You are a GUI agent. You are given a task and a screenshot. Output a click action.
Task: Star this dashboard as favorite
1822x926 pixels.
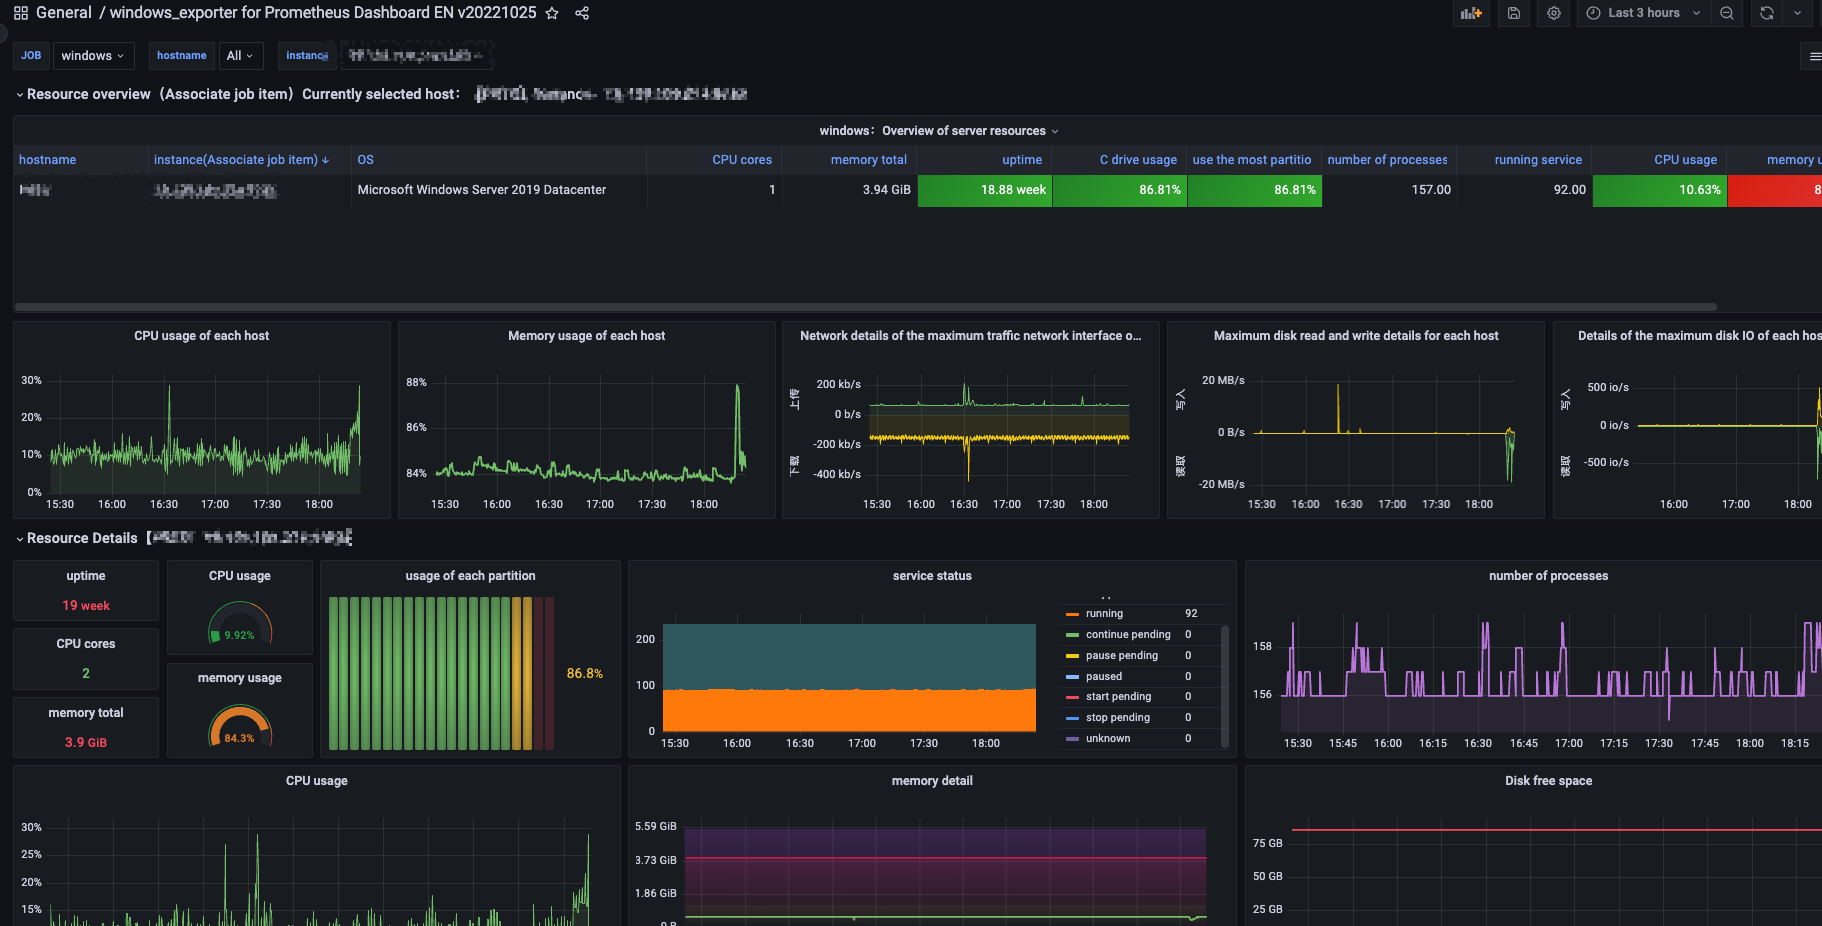tap(552, 13)
